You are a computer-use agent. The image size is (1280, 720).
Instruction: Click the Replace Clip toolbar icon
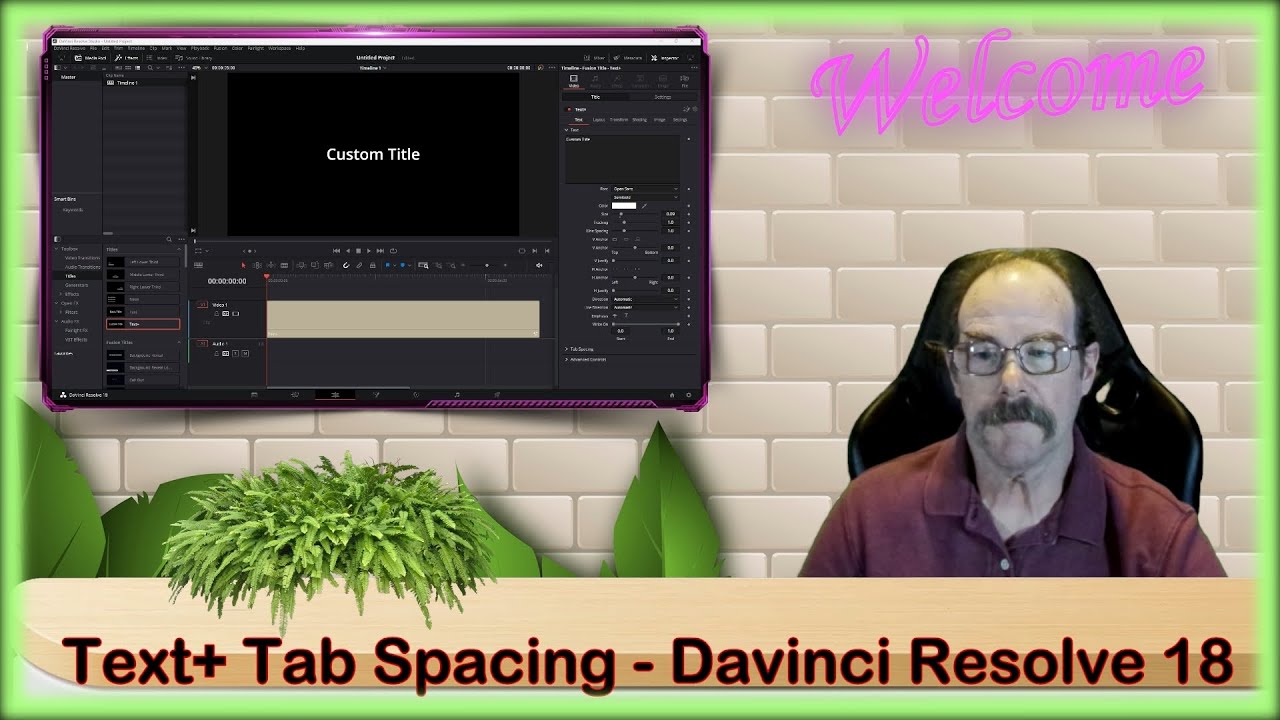329,265
